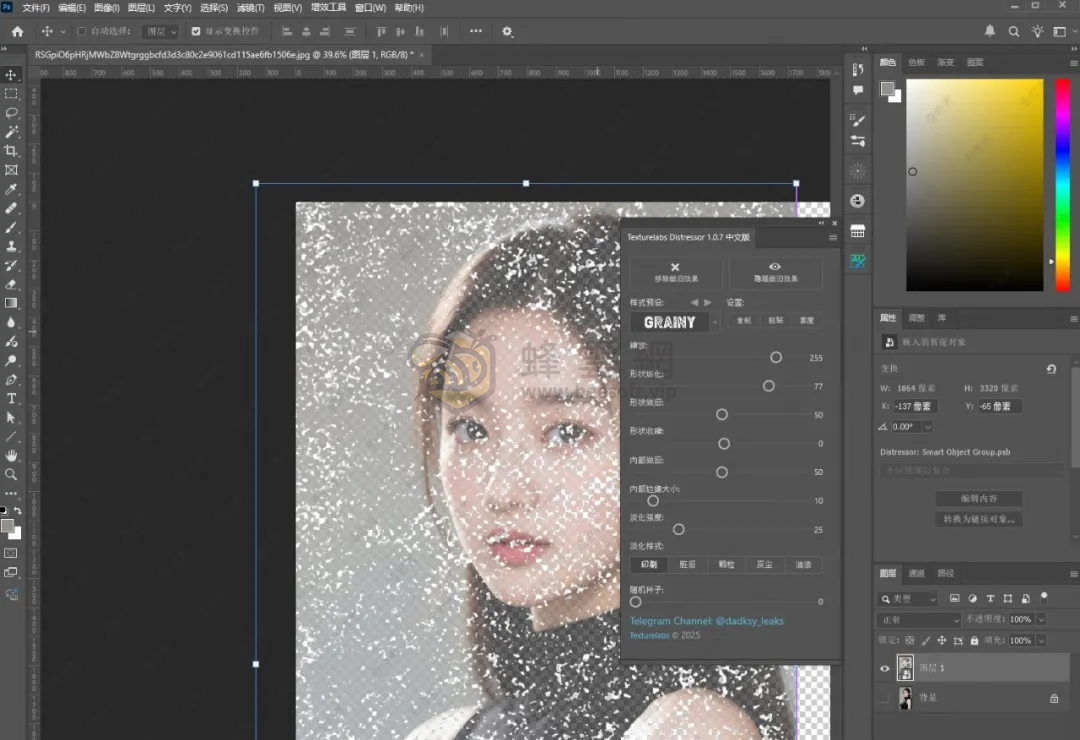This screenshot has height=740, width=1080.
Task: Toggle 隐藏做旧效果 eye button in Distressor
Action: point(776,272)
